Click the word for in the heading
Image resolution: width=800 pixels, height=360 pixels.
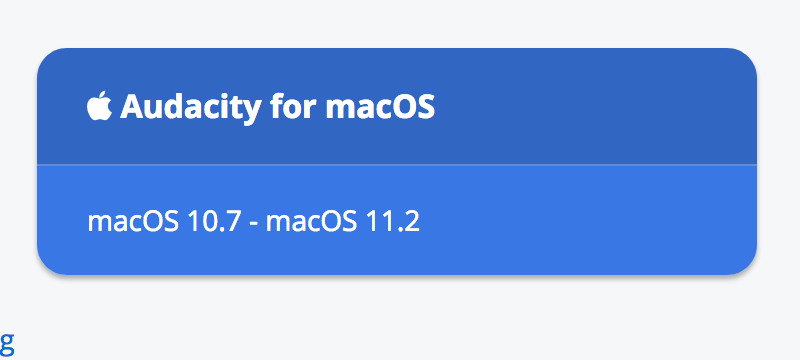coord(293,106)
